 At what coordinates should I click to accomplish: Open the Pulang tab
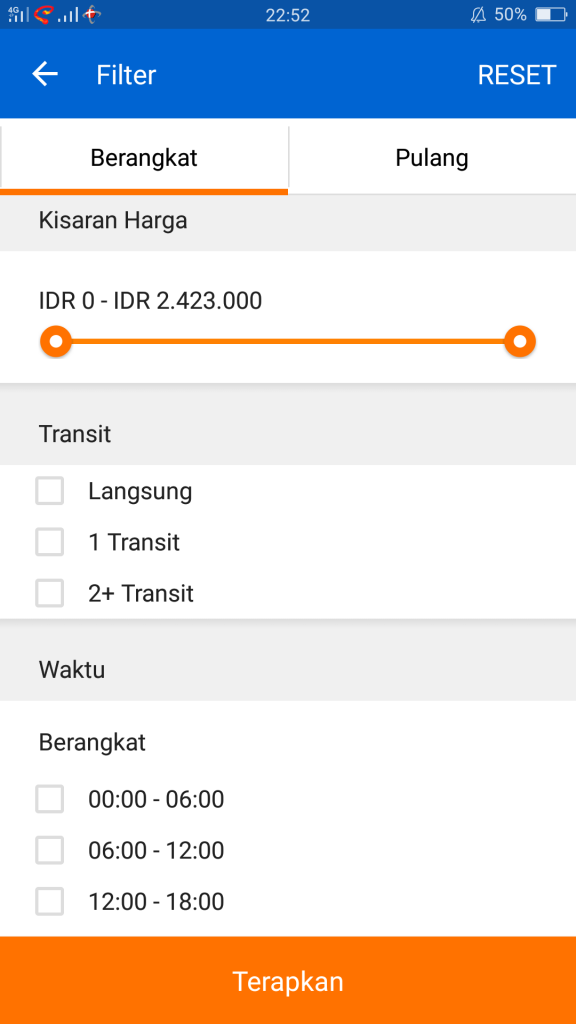pyautogui.click(x=432, y=157)
